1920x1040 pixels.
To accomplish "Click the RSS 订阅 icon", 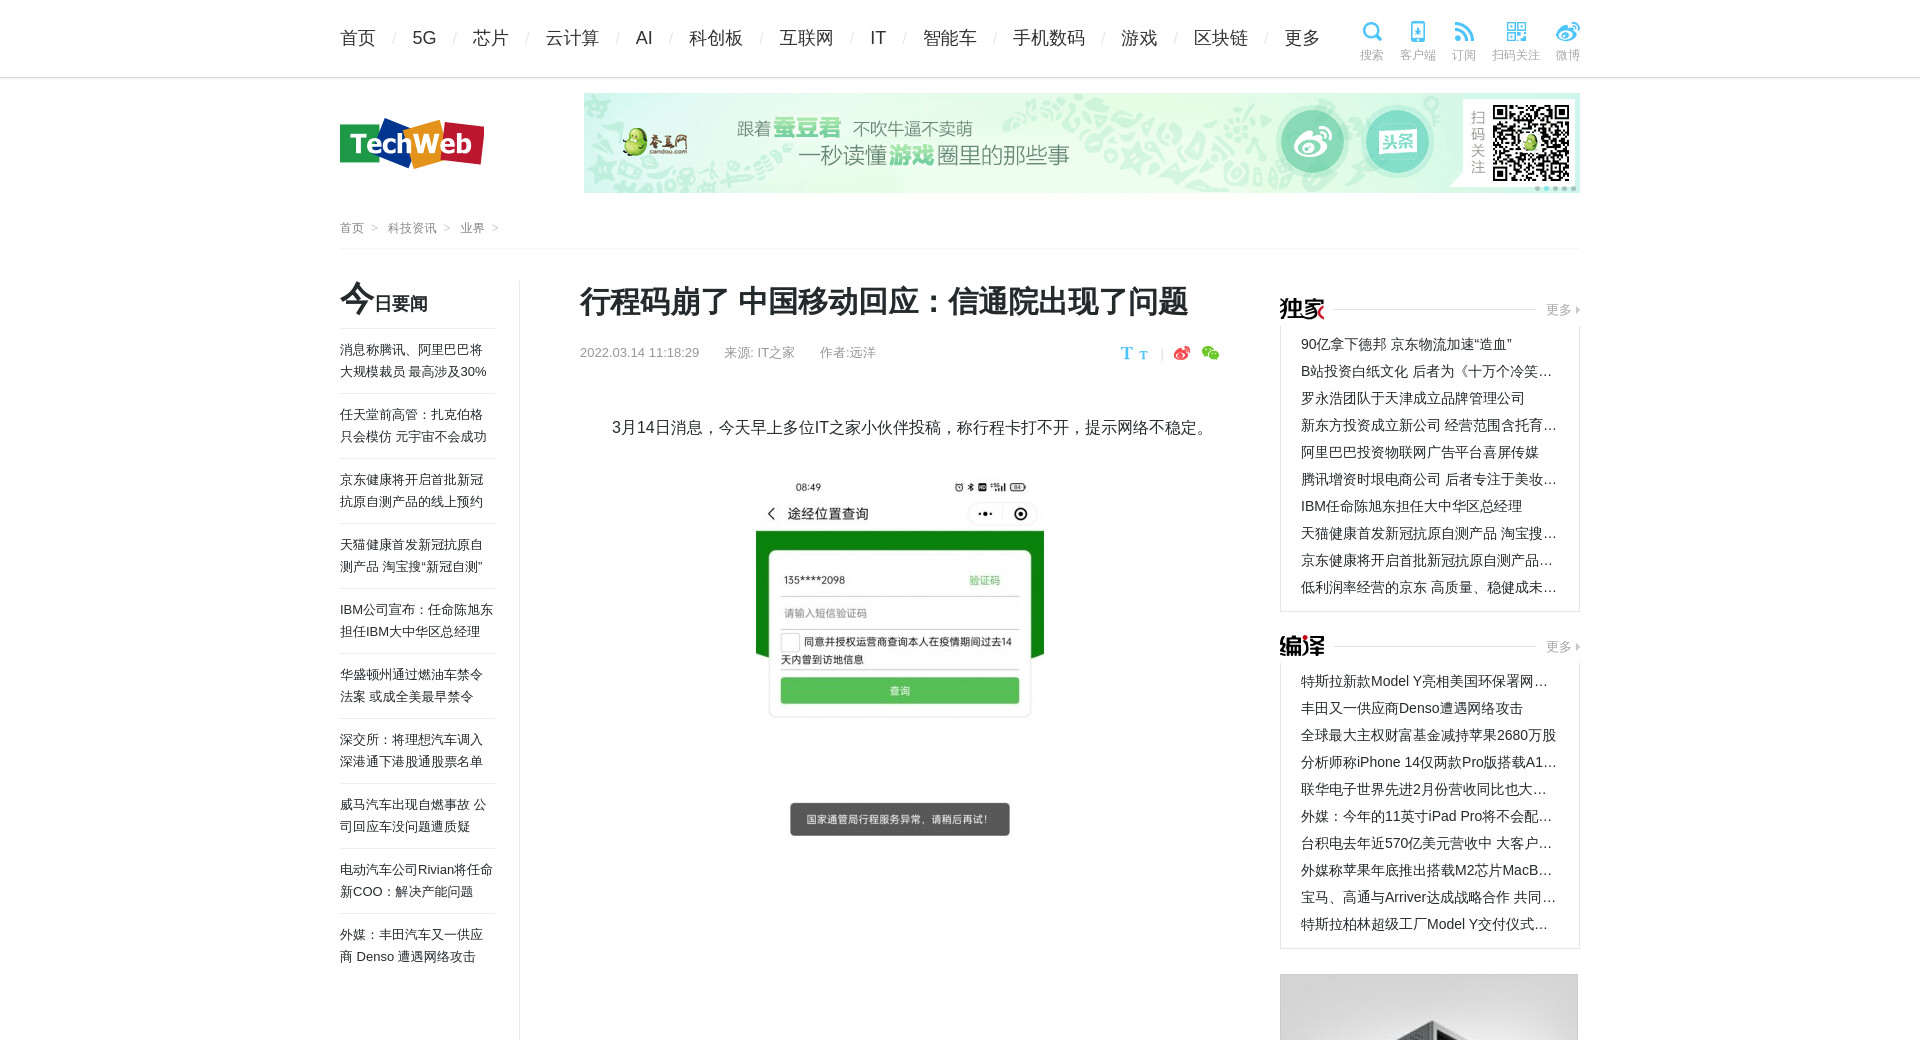I will (x=1463, y=33).
